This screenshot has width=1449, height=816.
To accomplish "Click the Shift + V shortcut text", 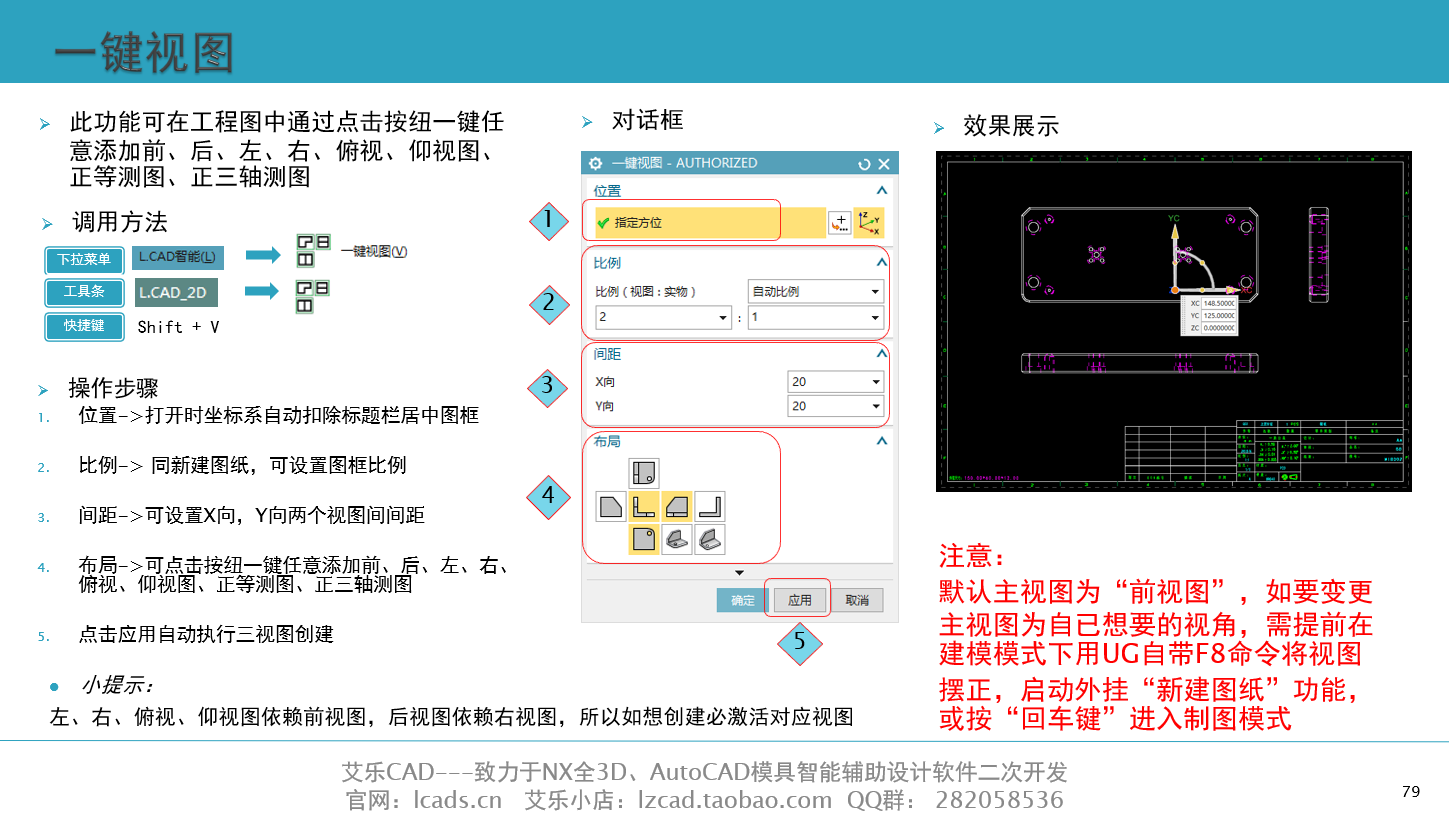I will [178, 327].
